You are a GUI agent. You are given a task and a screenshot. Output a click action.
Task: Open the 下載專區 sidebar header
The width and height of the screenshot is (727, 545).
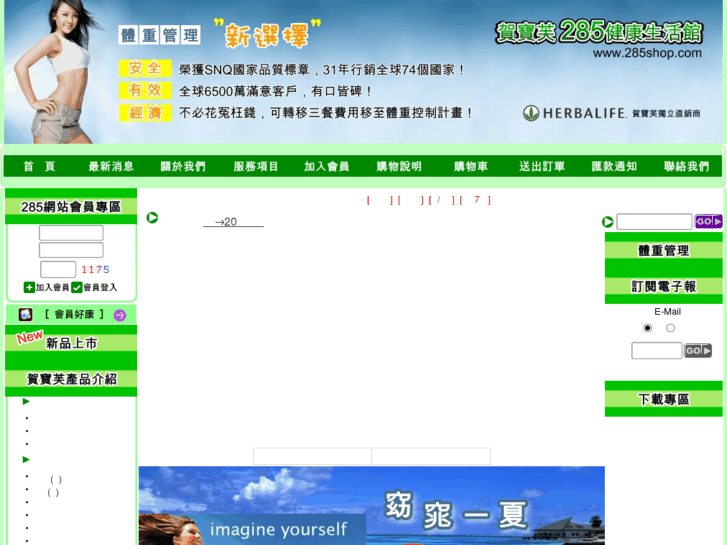point(663,399)
